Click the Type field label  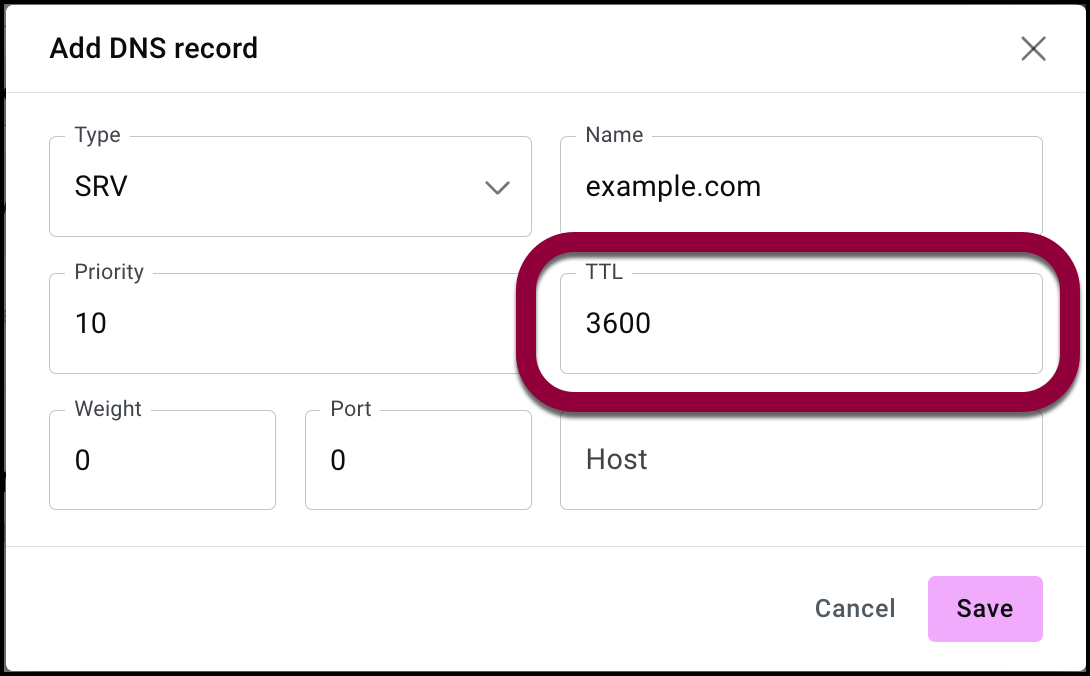(97, 135)
